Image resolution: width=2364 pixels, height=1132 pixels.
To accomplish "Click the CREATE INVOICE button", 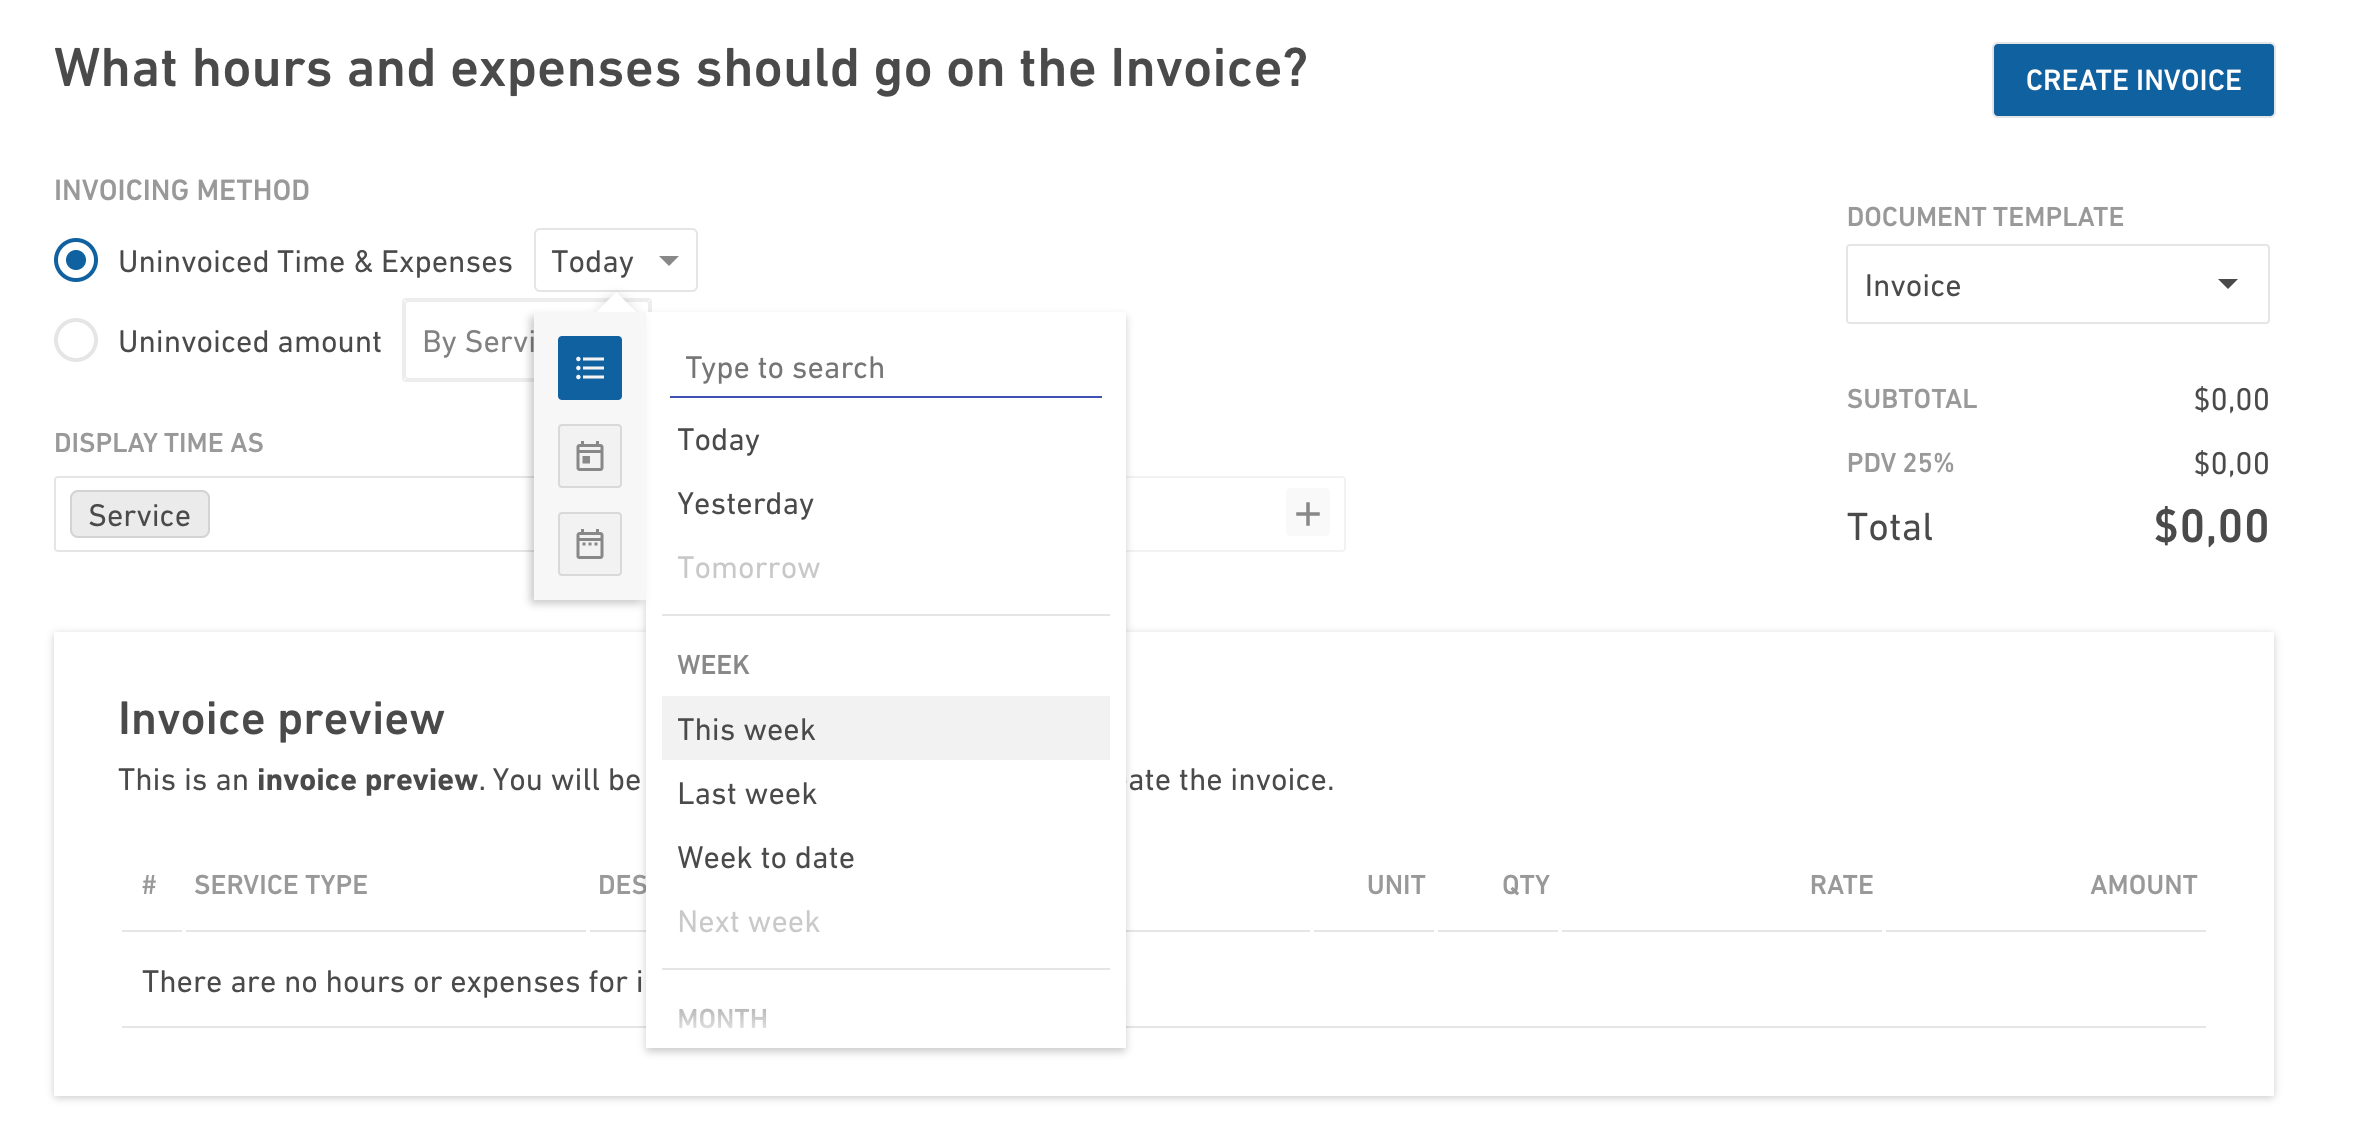I will click(x=2133, y=80).
